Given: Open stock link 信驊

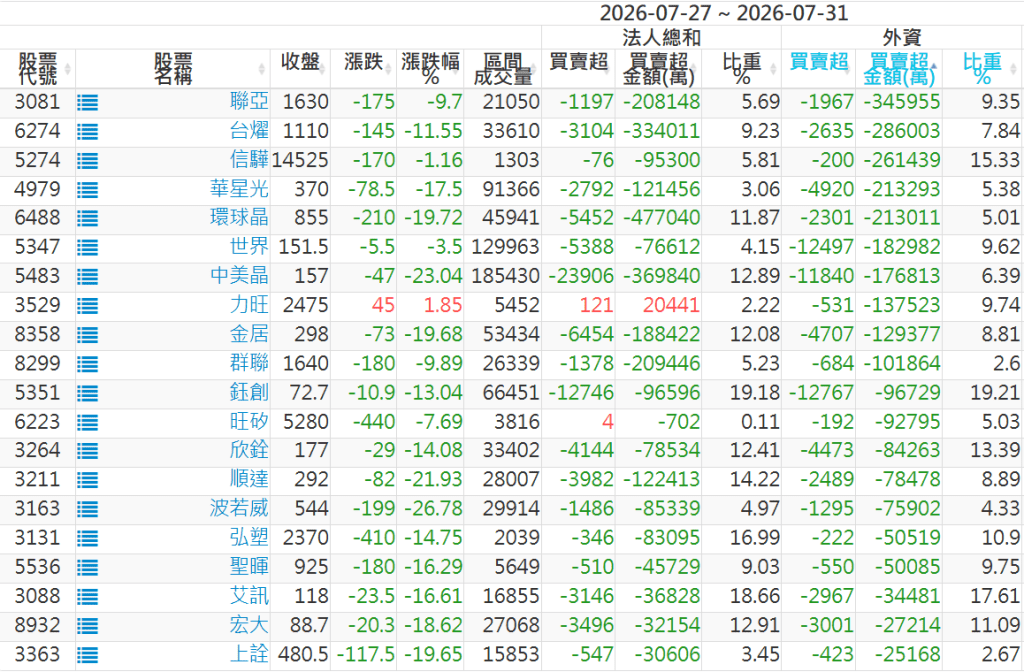Looking at the screenshot, I should (x=249, y=160).
